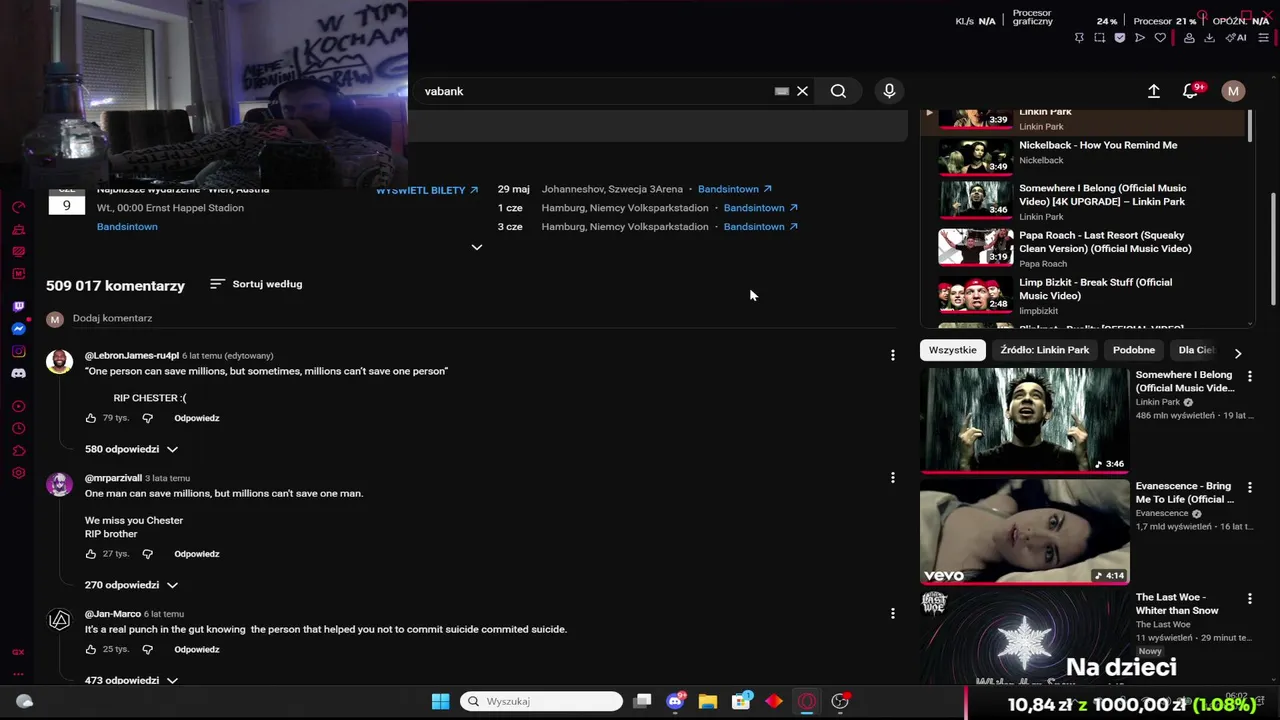Take a snapshot with Opera capture icon

[x=1099, y=38]
